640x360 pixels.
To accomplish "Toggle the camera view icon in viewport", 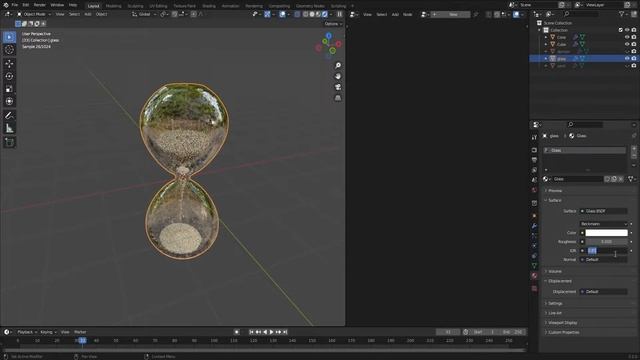I will 338,87.
